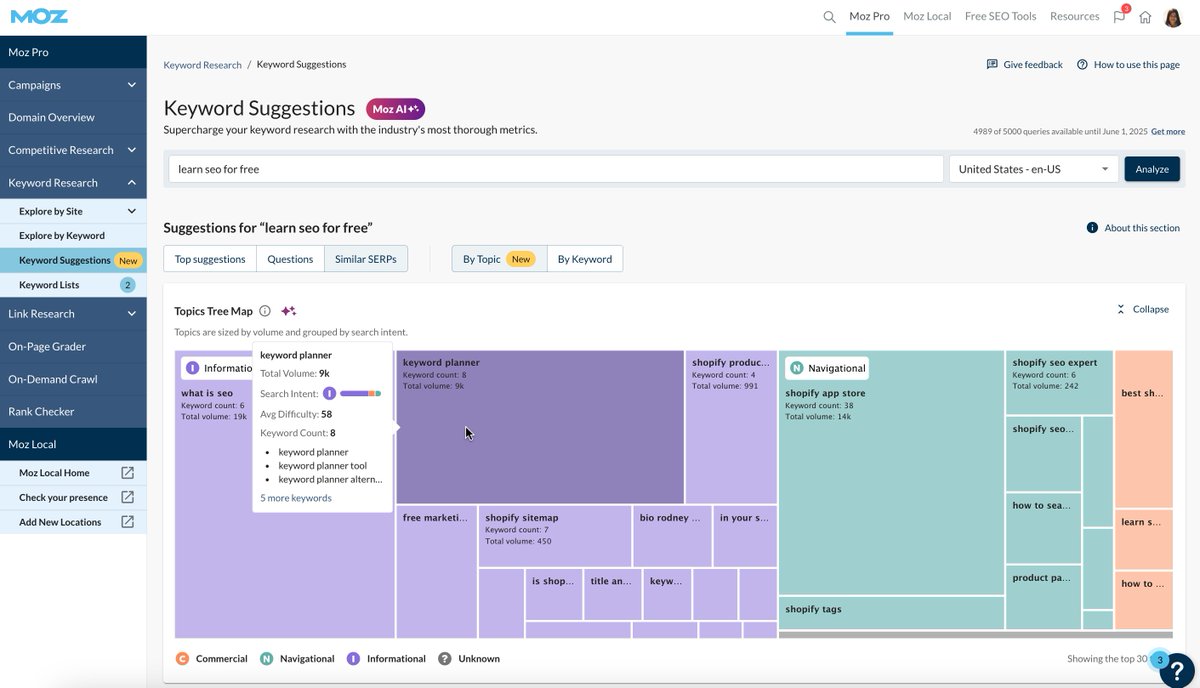Click the Search Intent color bar in tooltip
1200x688 pixels.
360,394
